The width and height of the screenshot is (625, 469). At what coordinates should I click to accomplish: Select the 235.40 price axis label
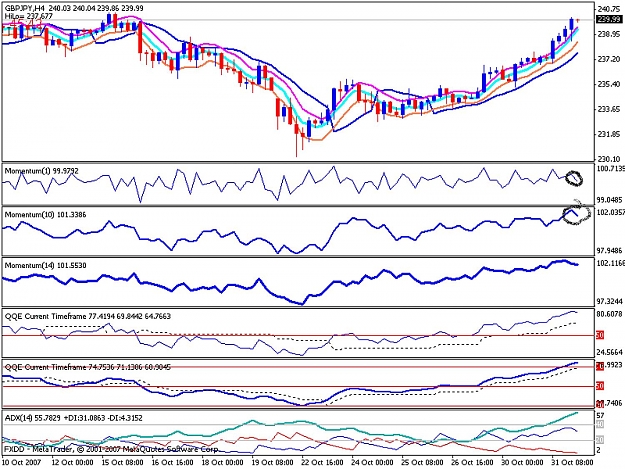pyautogui.click(x=609, y=84)
